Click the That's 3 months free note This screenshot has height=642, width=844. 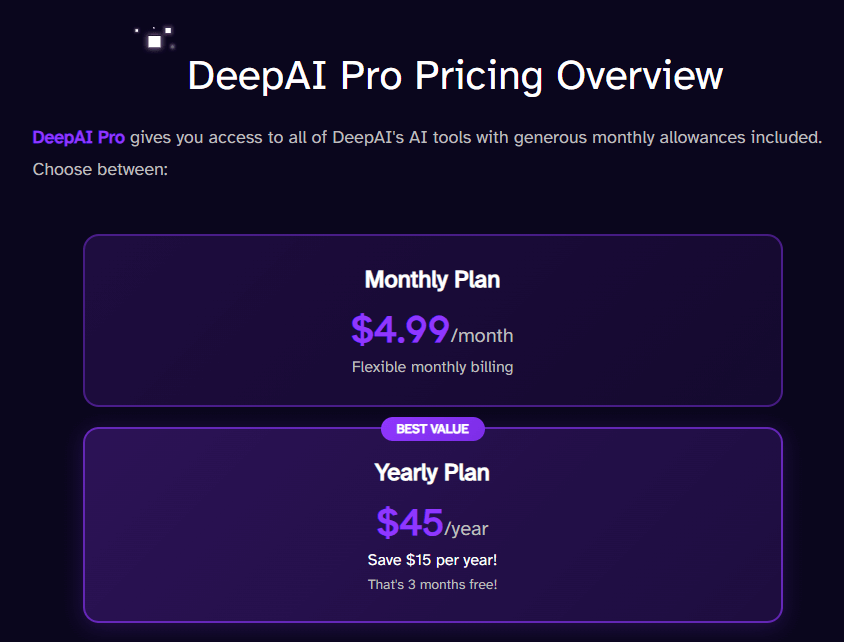(x=432, y=584)
